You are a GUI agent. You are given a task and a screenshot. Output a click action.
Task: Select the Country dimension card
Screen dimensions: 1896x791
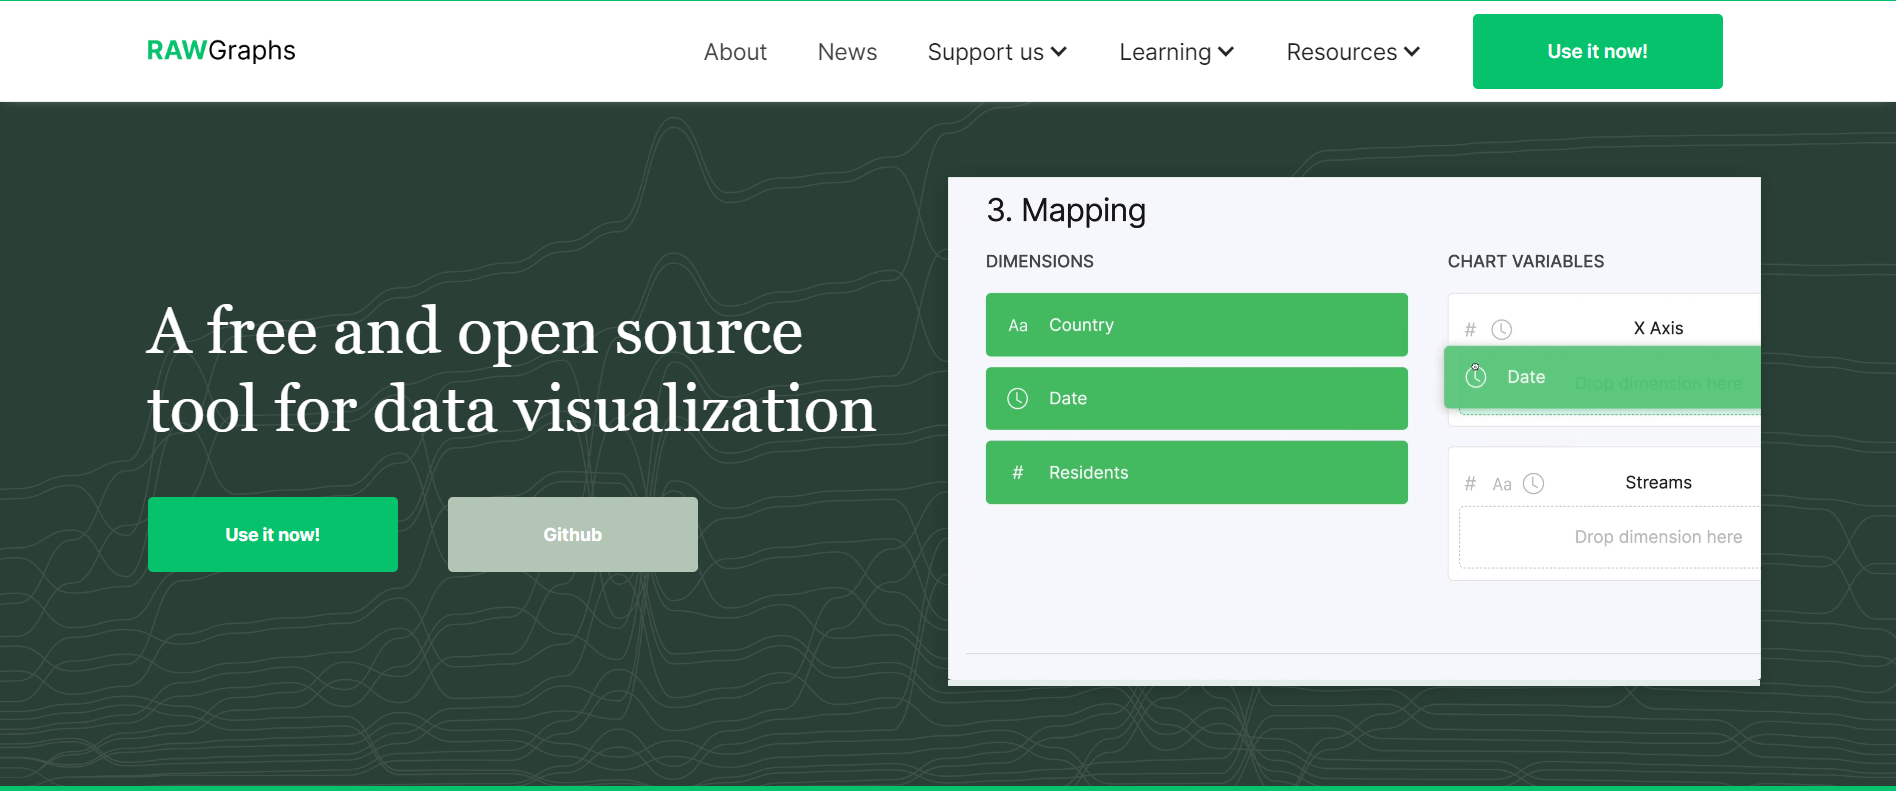(x=1196, y=324)
